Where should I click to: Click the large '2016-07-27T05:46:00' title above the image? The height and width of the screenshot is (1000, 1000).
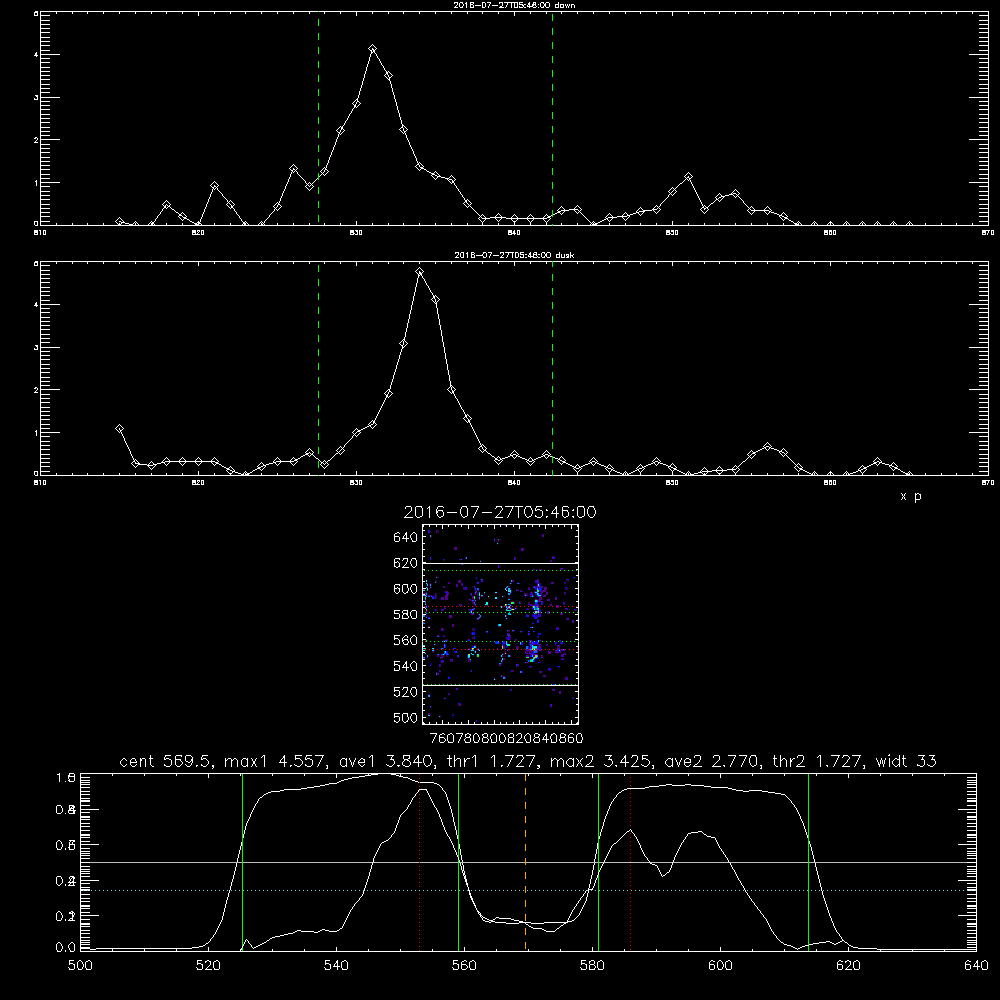pos(500,512)
